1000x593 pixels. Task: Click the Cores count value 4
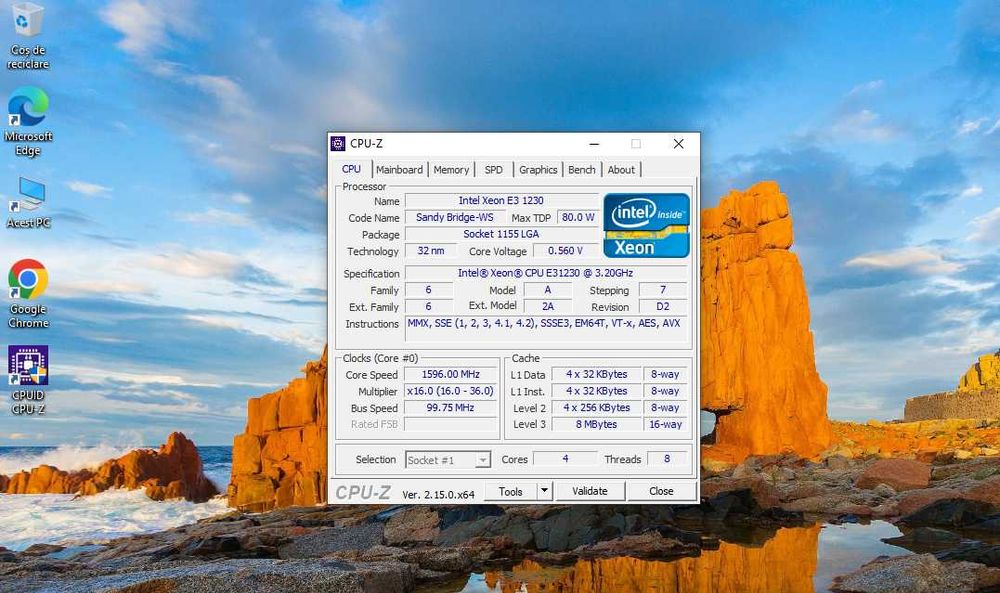pos(565,458)
